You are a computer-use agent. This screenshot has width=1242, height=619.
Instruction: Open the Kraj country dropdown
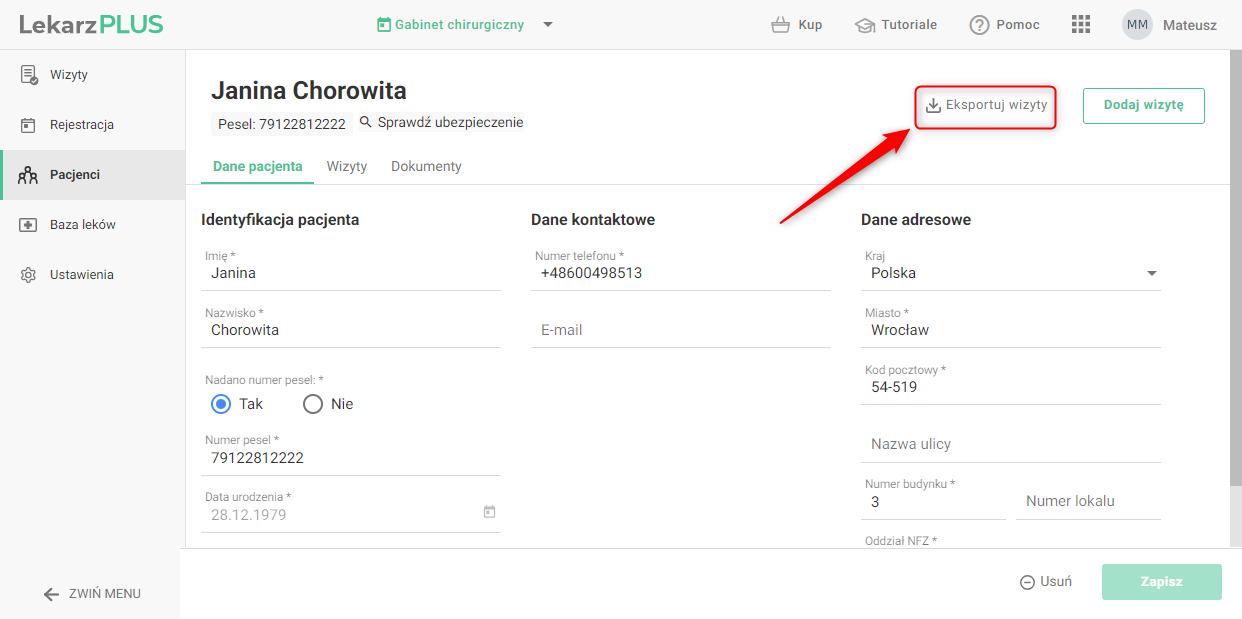(1151, 273)
